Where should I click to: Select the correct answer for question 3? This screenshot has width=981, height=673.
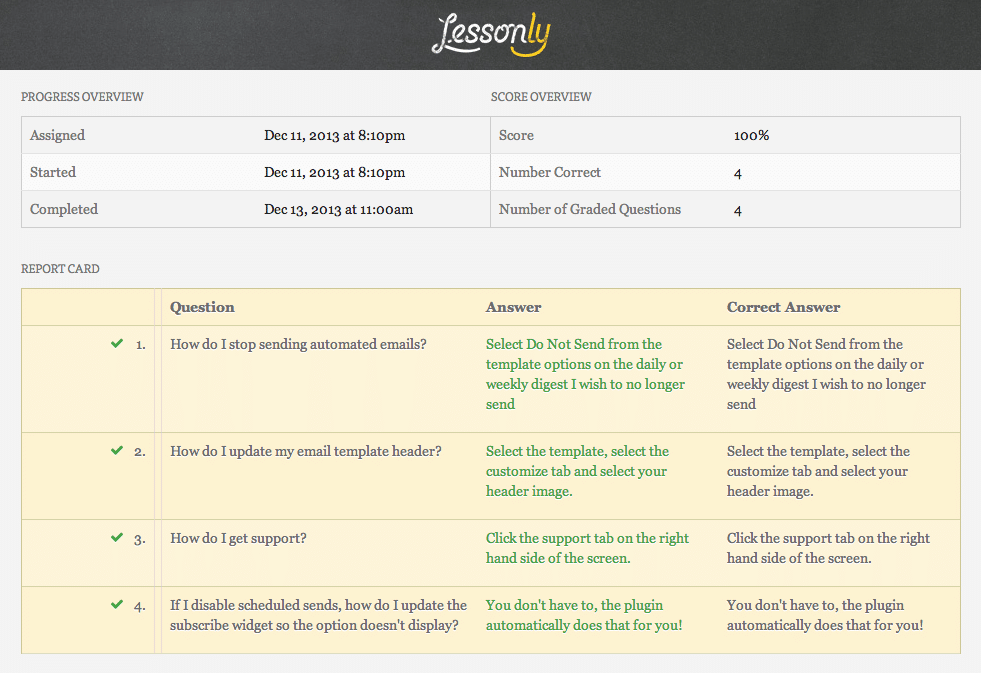(x=828, y=548)
